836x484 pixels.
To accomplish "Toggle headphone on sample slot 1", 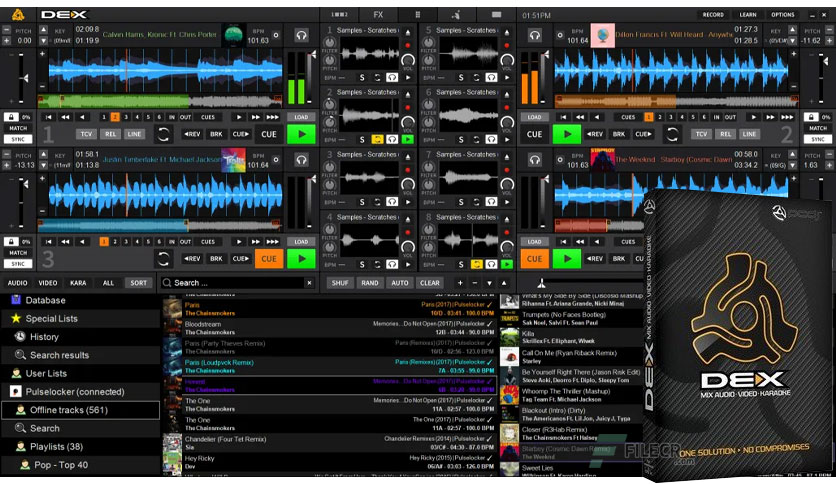I will (392, 77).
